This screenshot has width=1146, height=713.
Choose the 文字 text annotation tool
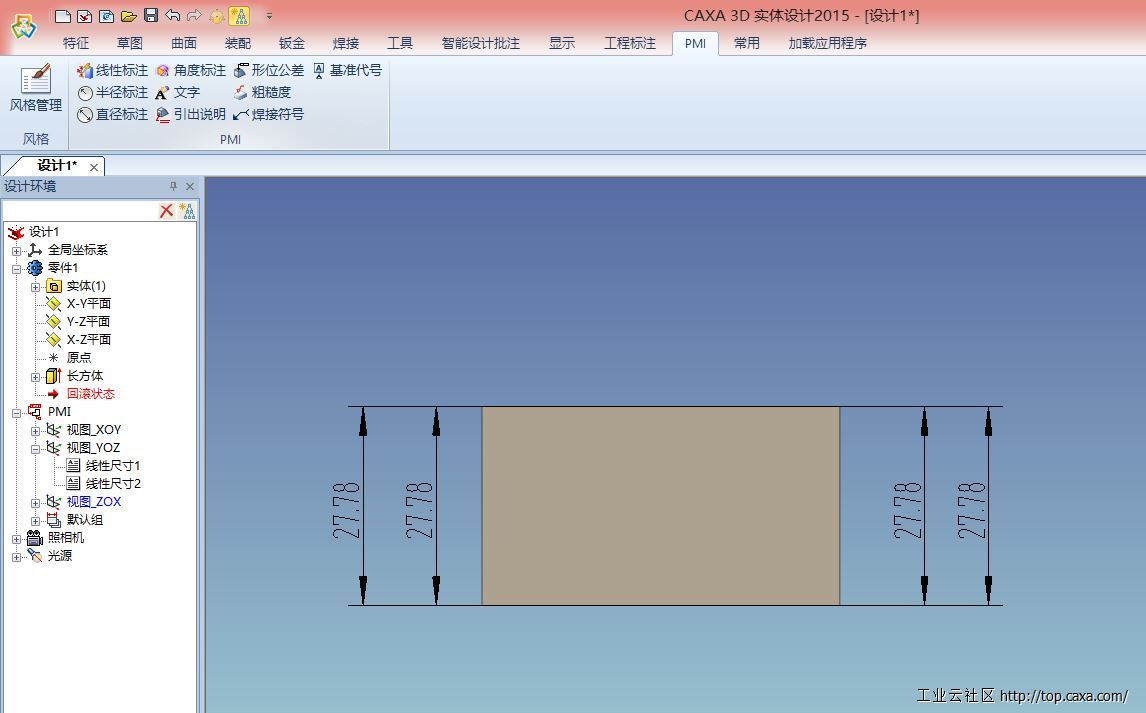click(x=178, y=92)
